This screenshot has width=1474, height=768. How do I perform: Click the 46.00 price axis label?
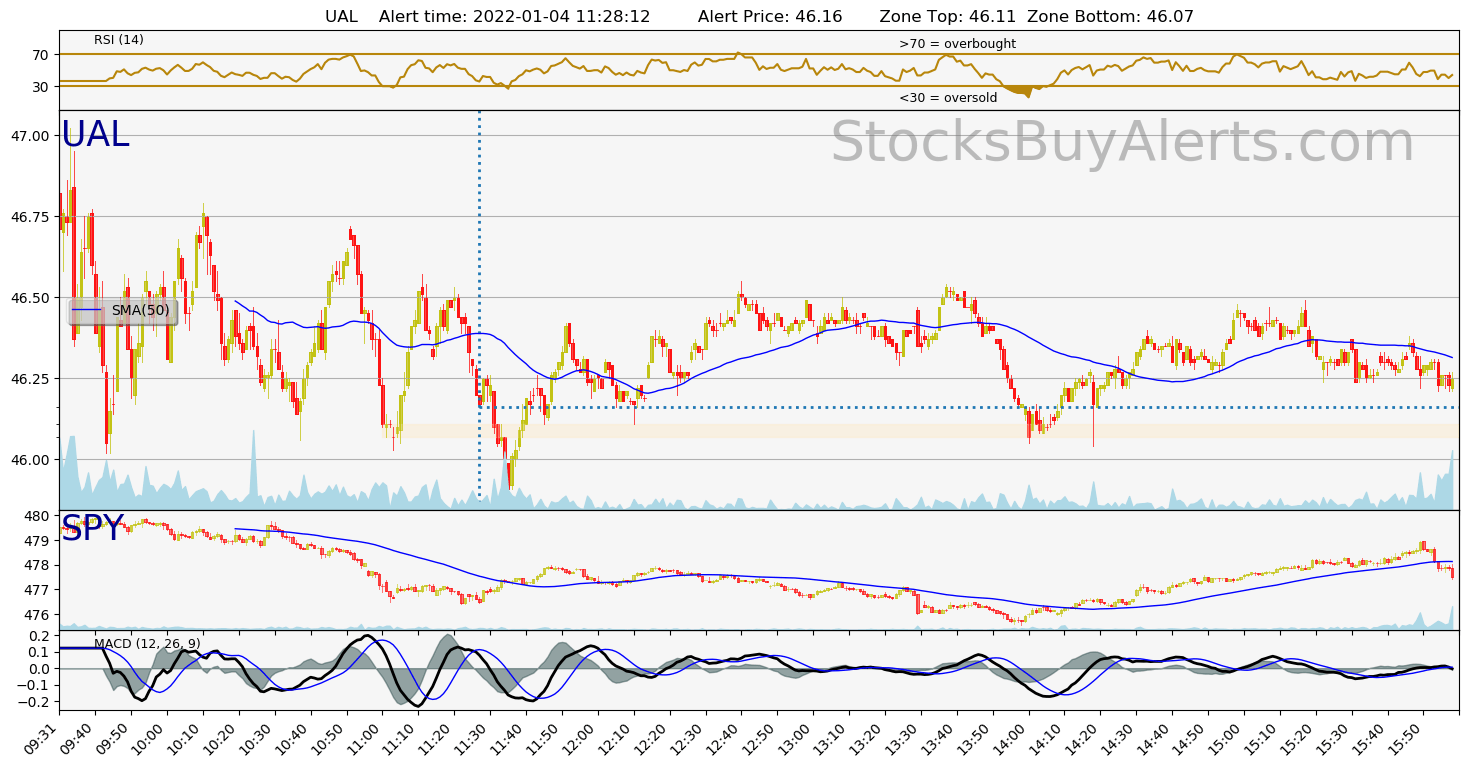32,460
